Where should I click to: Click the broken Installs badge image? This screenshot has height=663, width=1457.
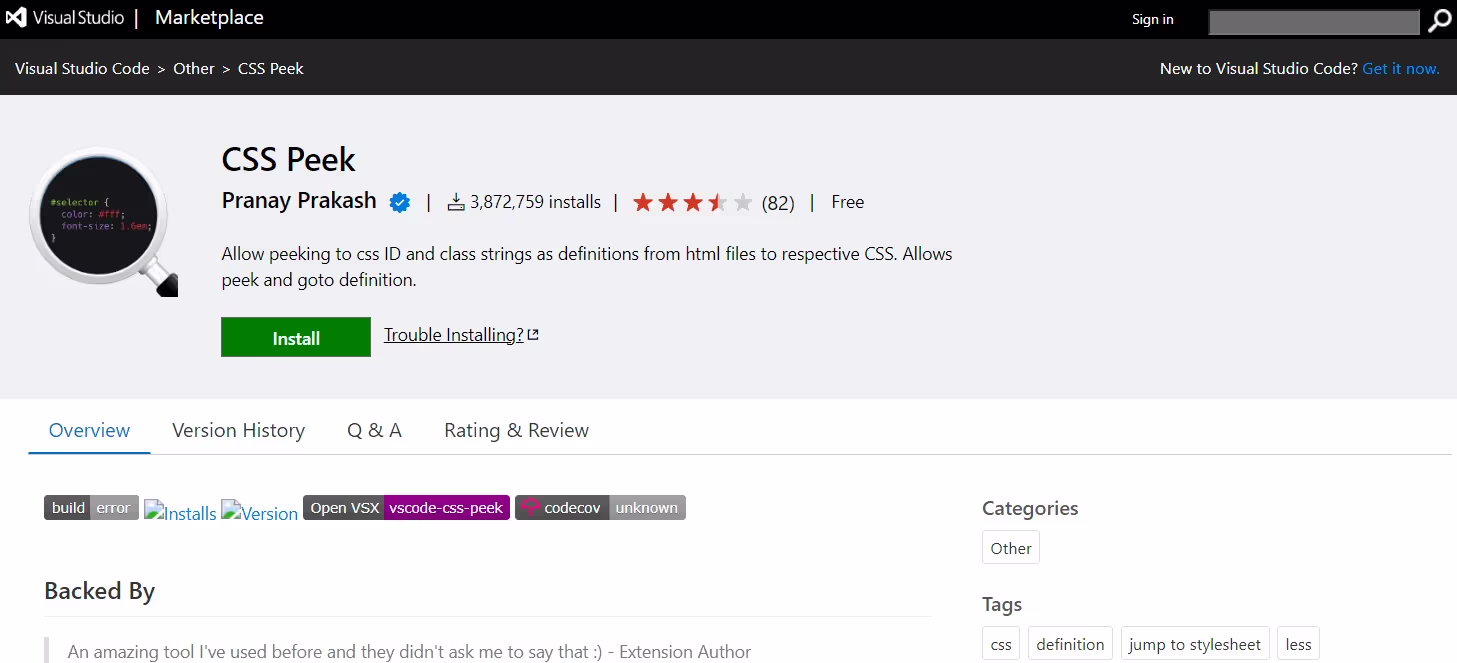(x=180, y=512)
